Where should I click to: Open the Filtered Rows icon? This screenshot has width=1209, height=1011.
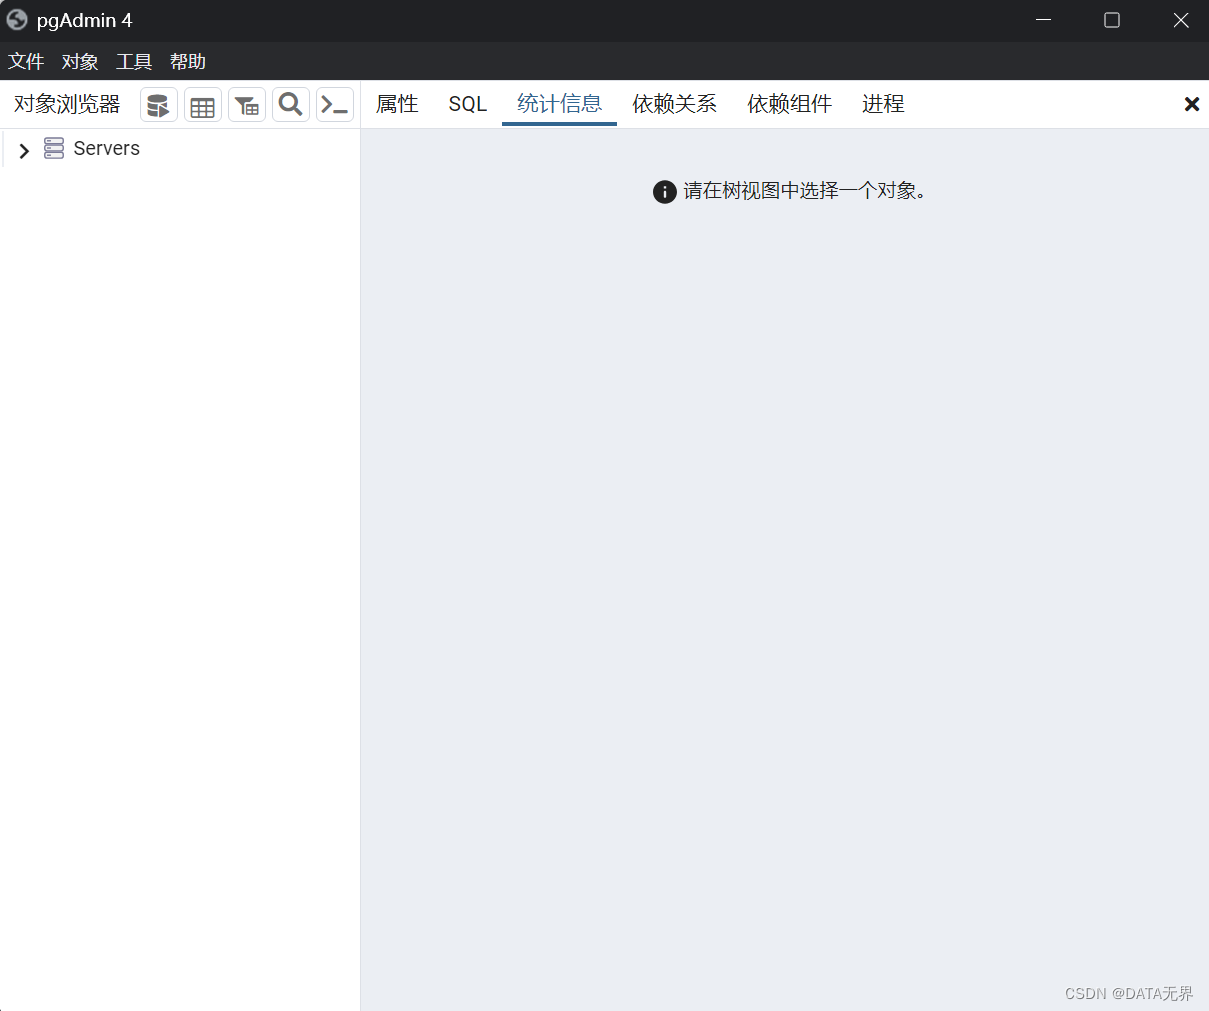(x=247, y=105)
